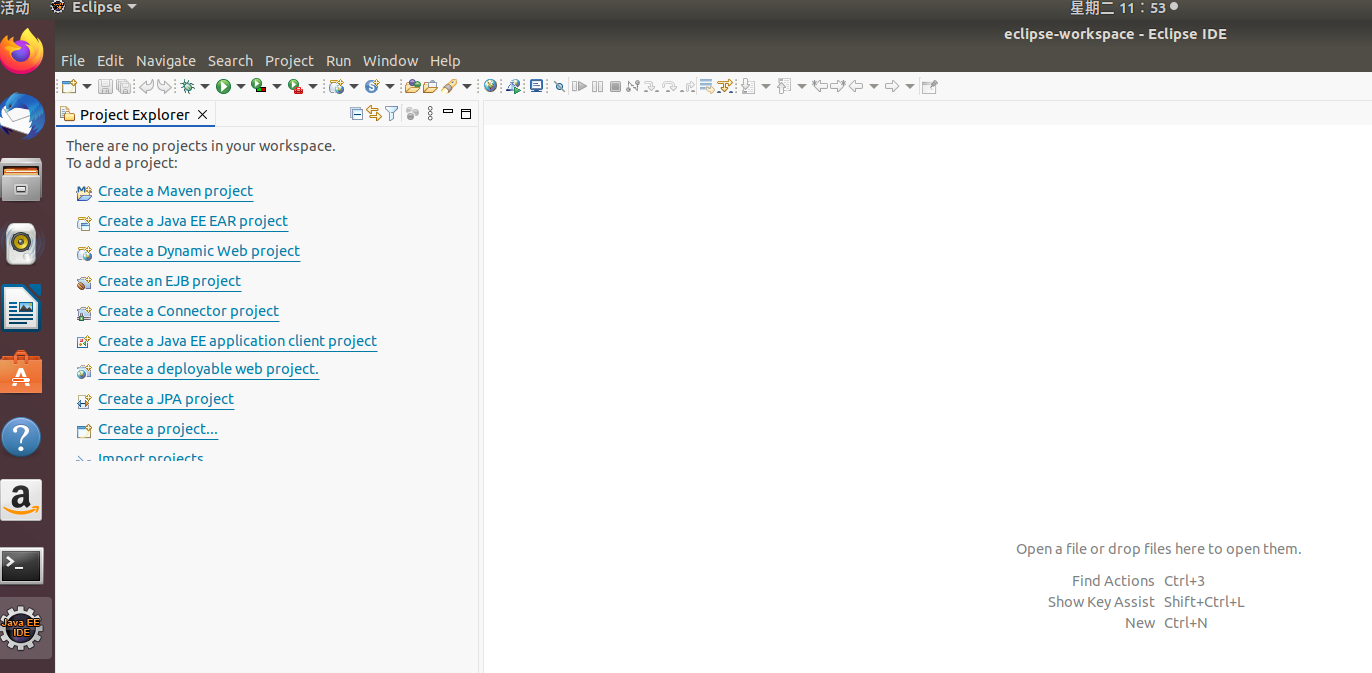Click the New Servlet S icon
Screen dimensions: 1372x673
click(372, 86)
